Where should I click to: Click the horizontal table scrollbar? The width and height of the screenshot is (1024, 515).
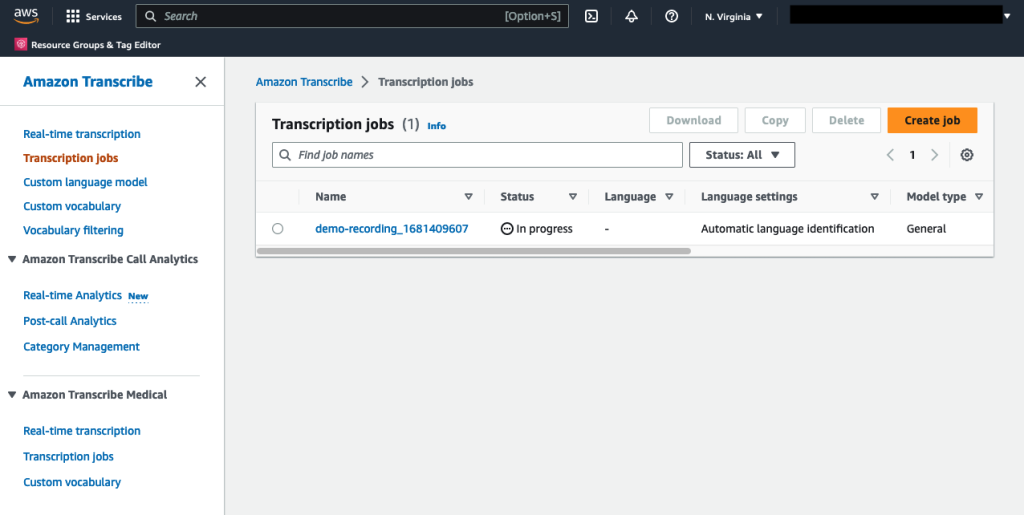(x=473, y=251)
